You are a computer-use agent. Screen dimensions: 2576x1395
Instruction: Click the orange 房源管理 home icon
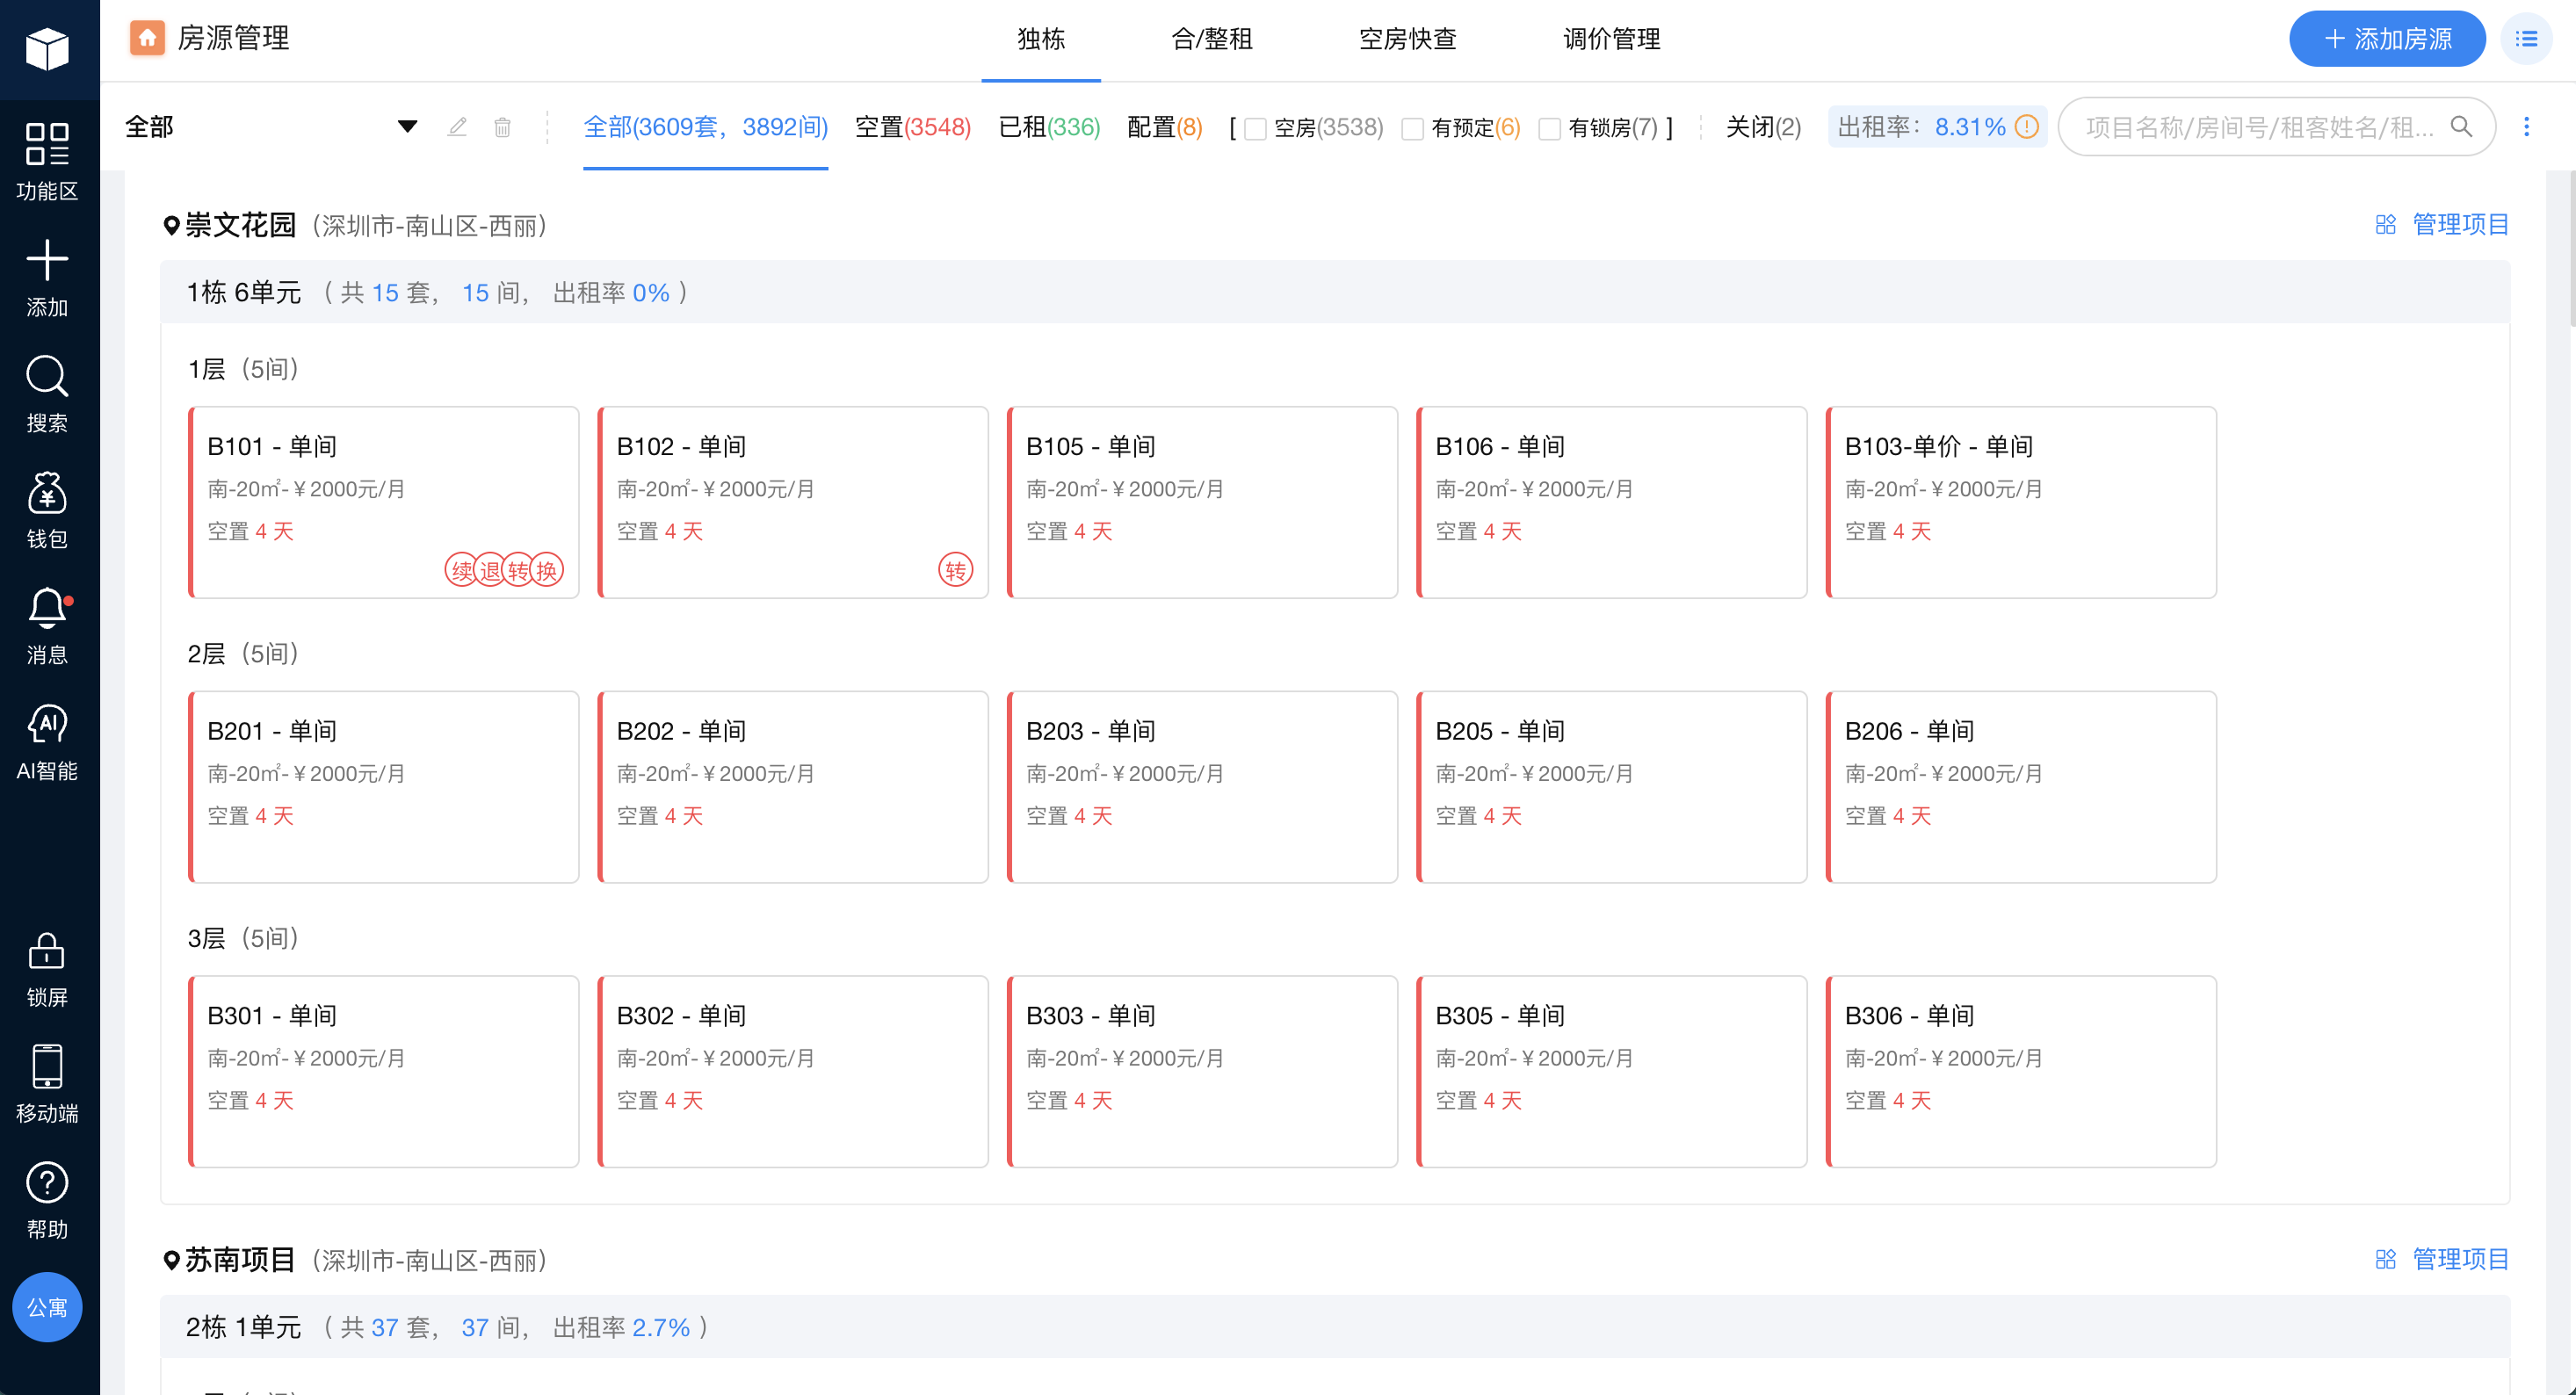tap(147, 38)
